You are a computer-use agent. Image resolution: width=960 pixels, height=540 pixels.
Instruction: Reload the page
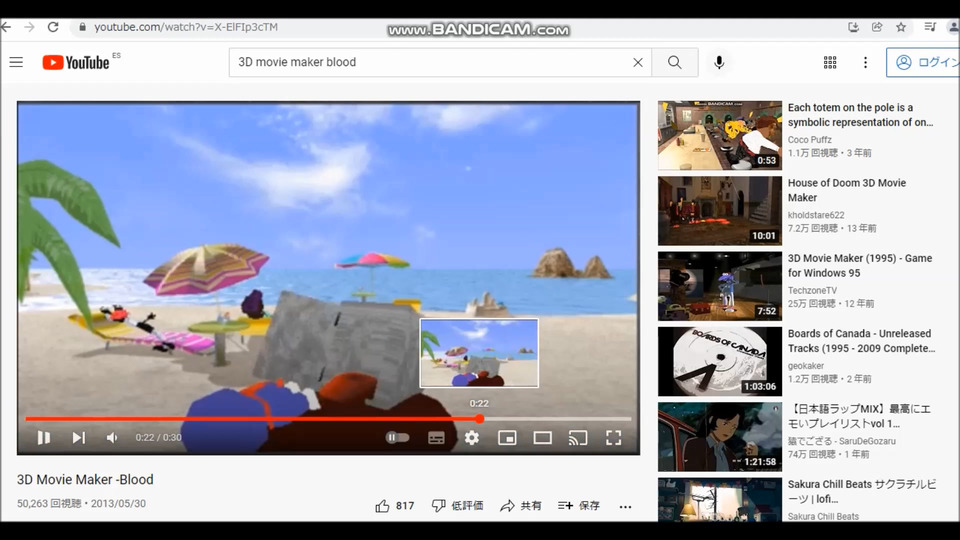[53, 27]
